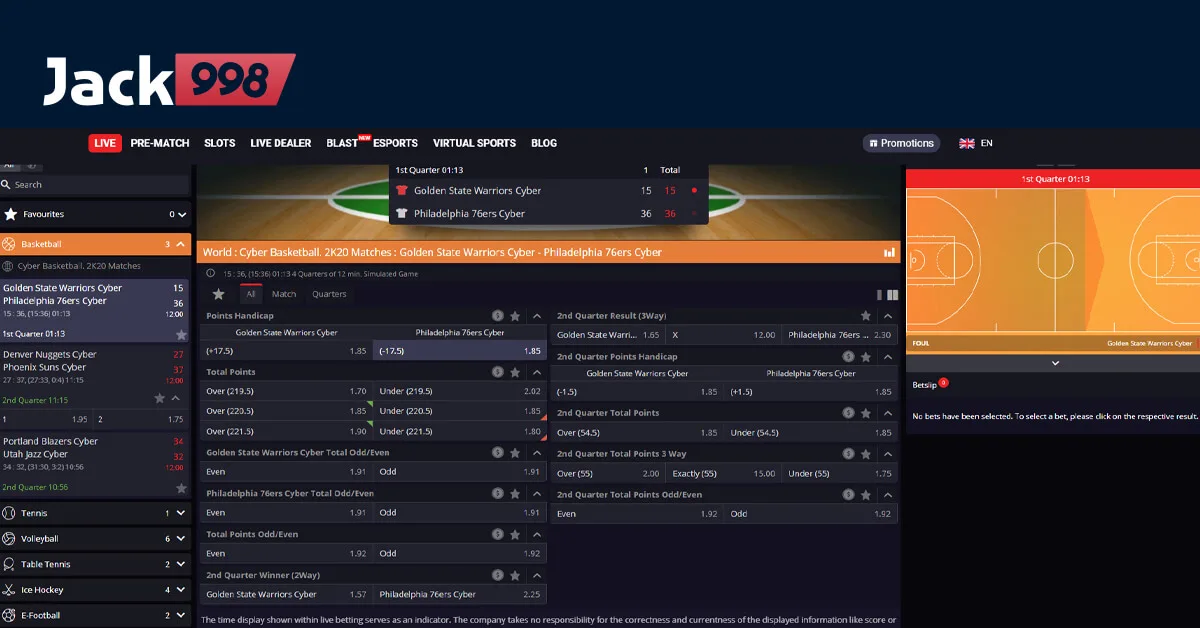Collapse the court view with down chevron
The image size is (1200, 628).
[x=1055, y=363]
